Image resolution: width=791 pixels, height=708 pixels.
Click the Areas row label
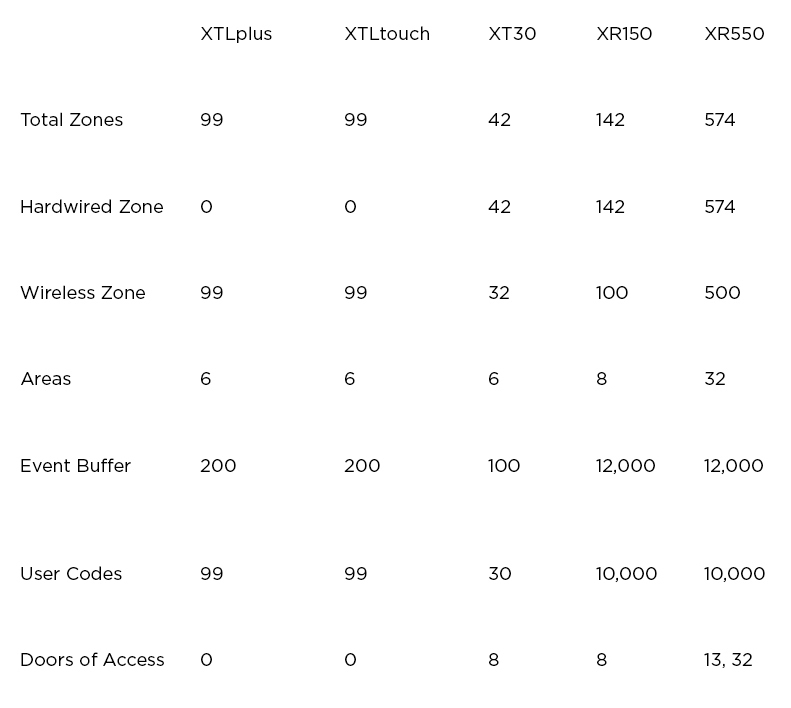pyautogui.click(x=46, y=379)
